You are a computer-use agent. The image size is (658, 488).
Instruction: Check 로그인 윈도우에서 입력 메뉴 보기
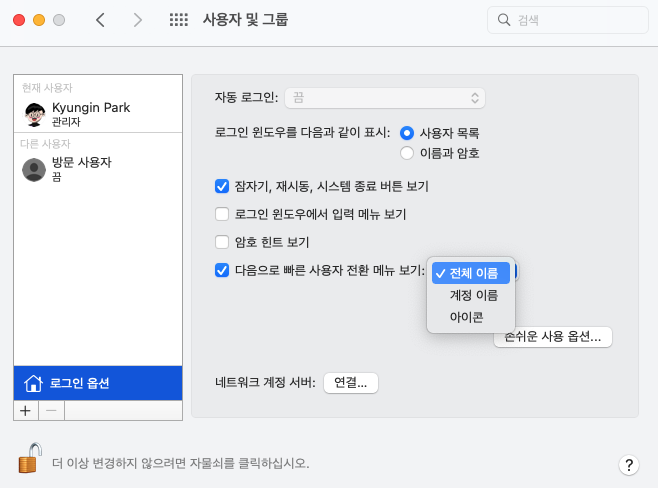[x=222, y=214]
